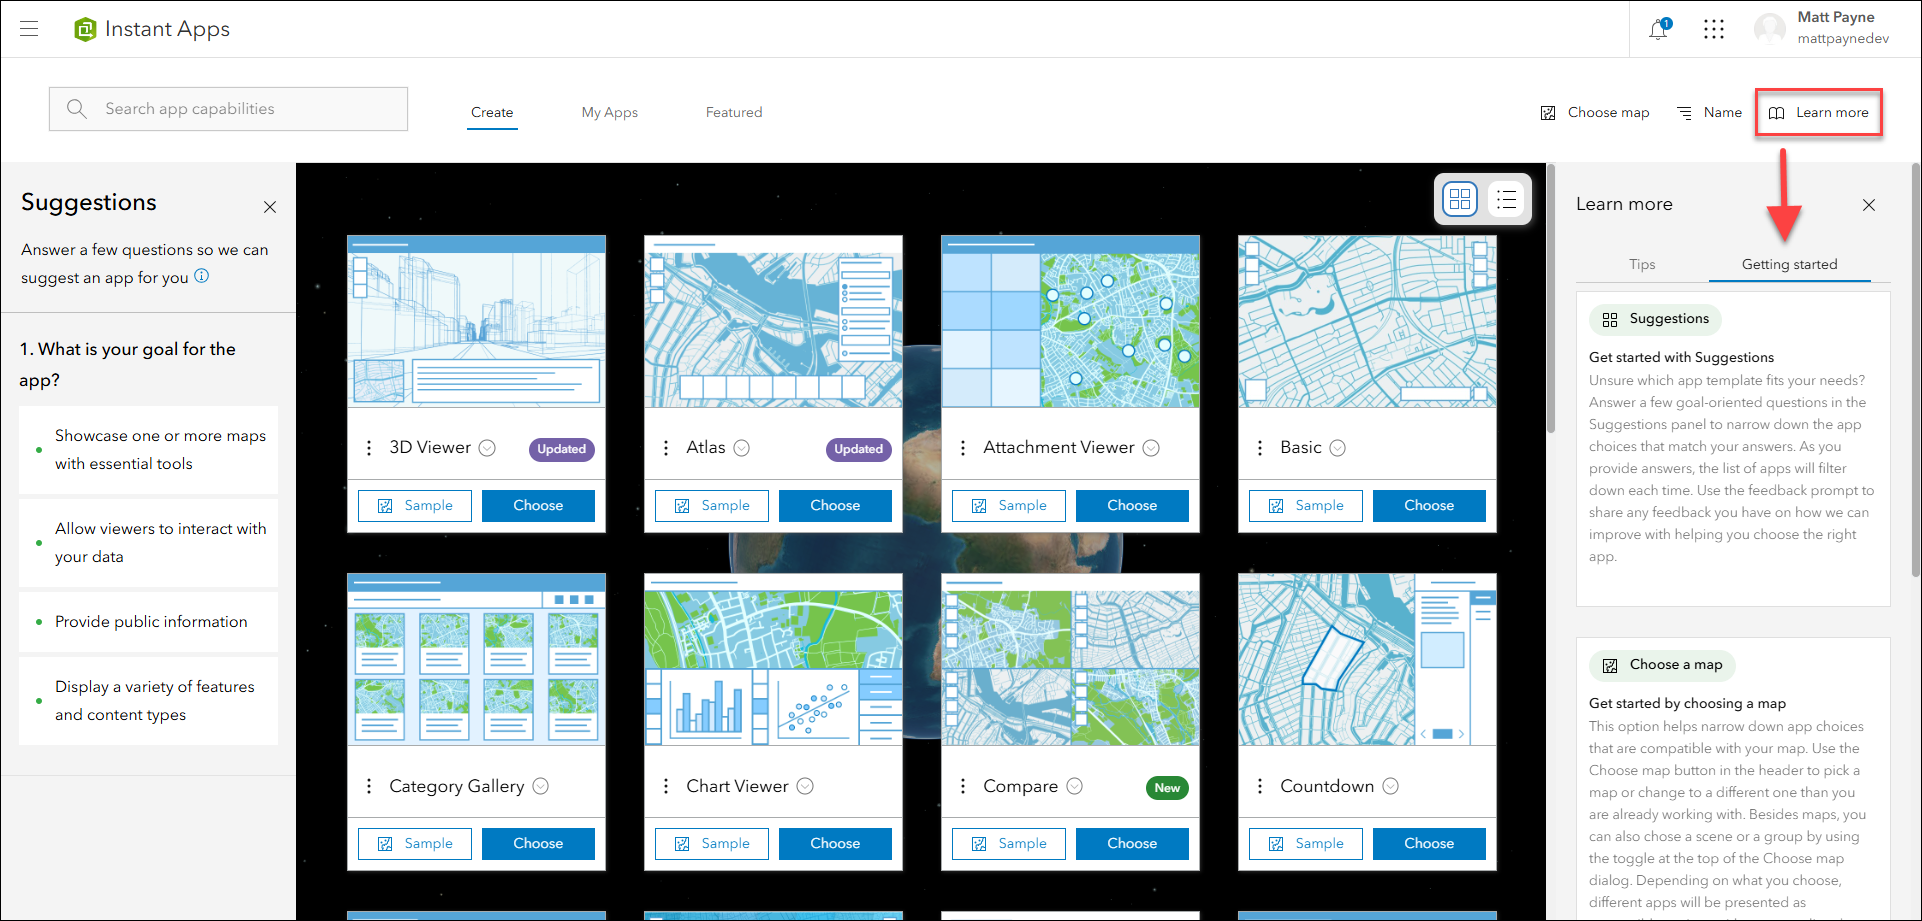The height and width of the screenshot is (921, 1922).
Task: Click the Basic thumbnail image
Action: click(x=1368, y=321)
